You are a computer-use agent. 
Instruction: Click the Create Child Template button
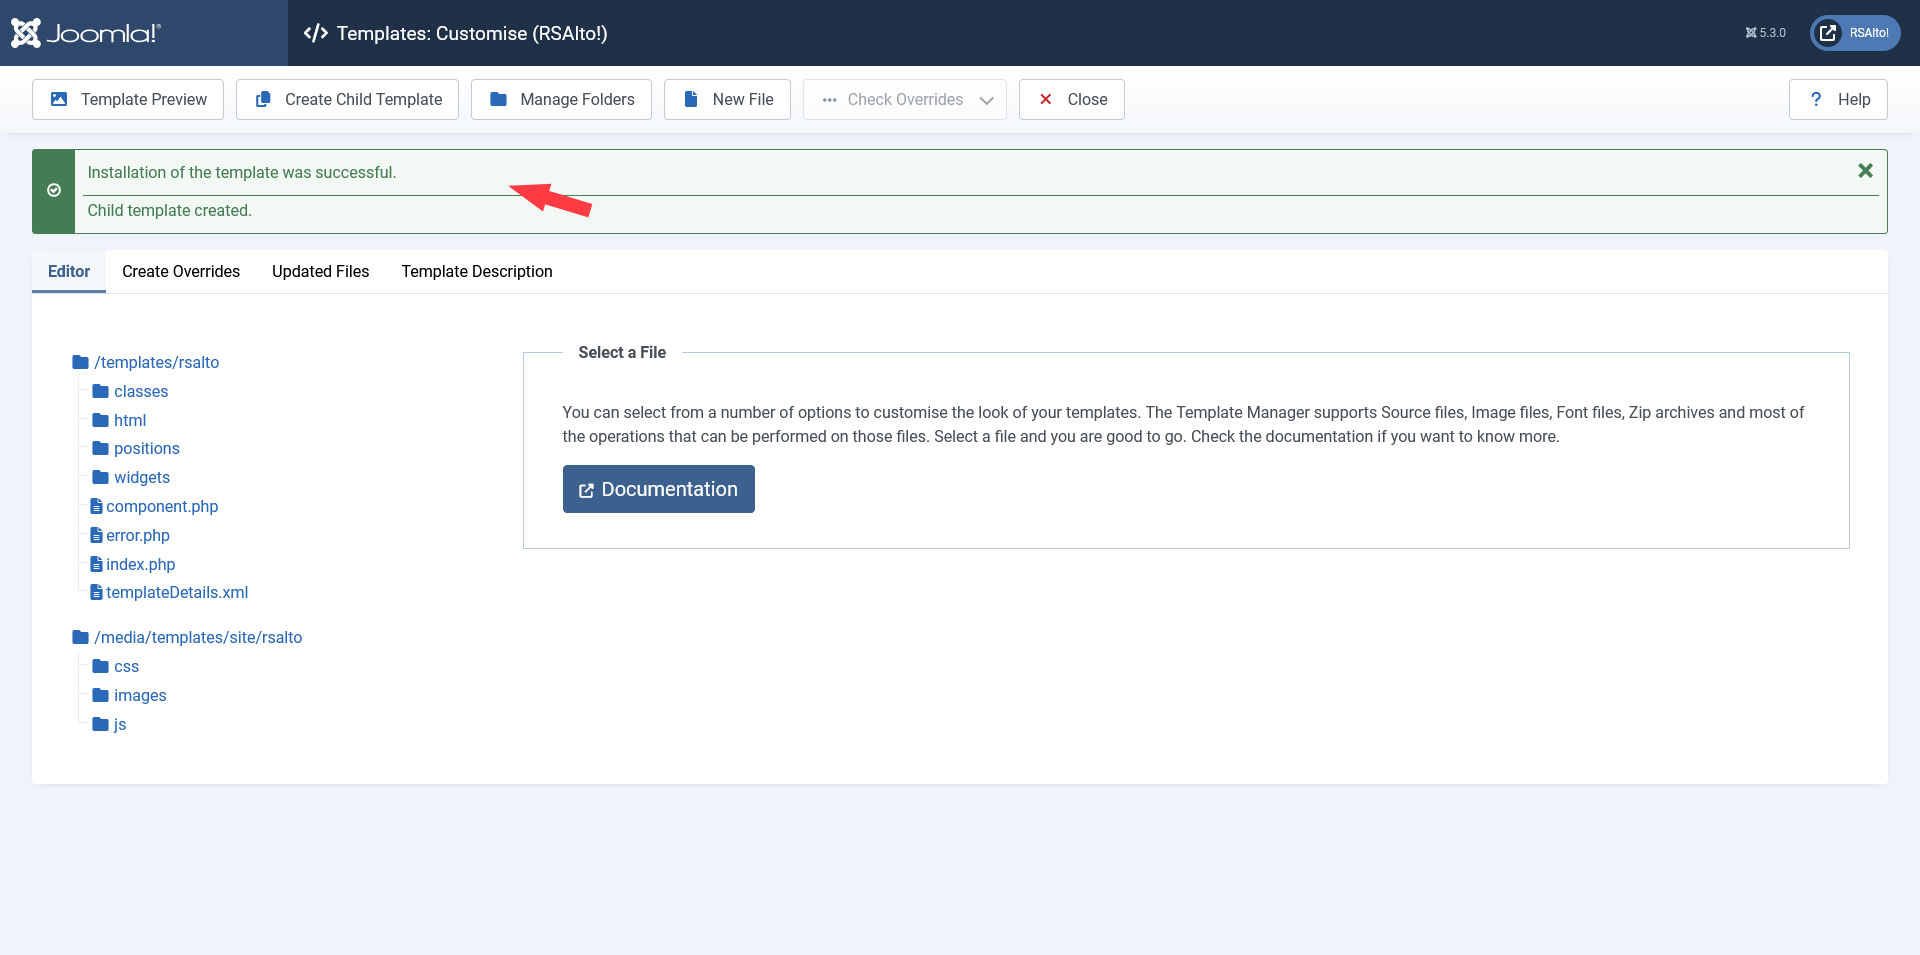coord(347,99)
